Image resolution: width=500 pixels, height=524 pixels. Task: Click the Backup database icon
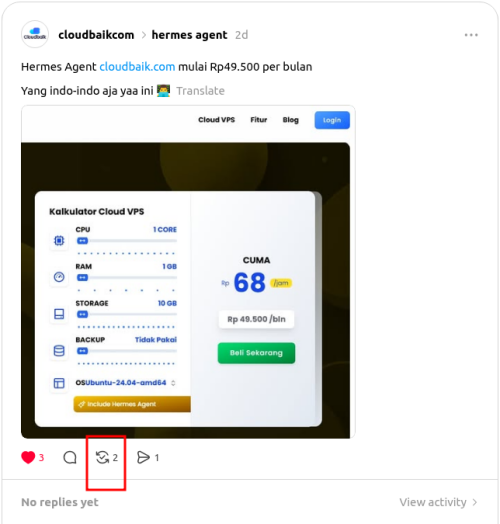(59, 351)
